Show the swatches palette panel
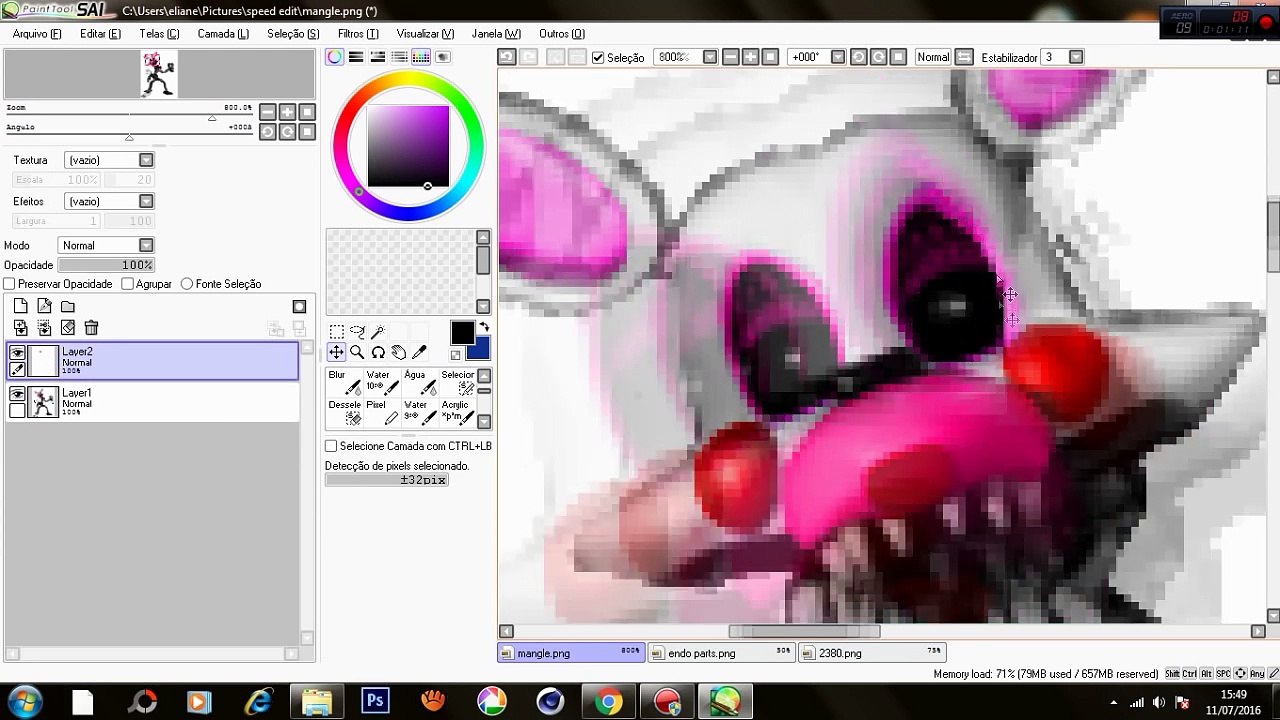 tap(421, 57)
